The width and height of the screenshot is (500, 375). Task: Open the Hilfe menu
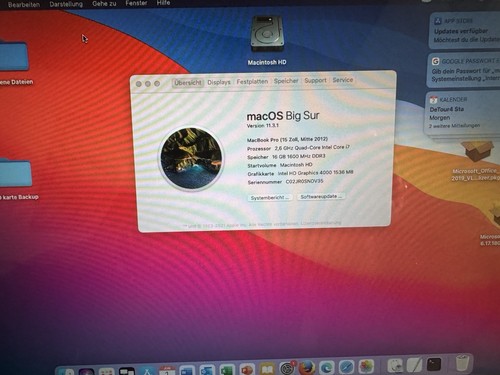pos(163,3)
